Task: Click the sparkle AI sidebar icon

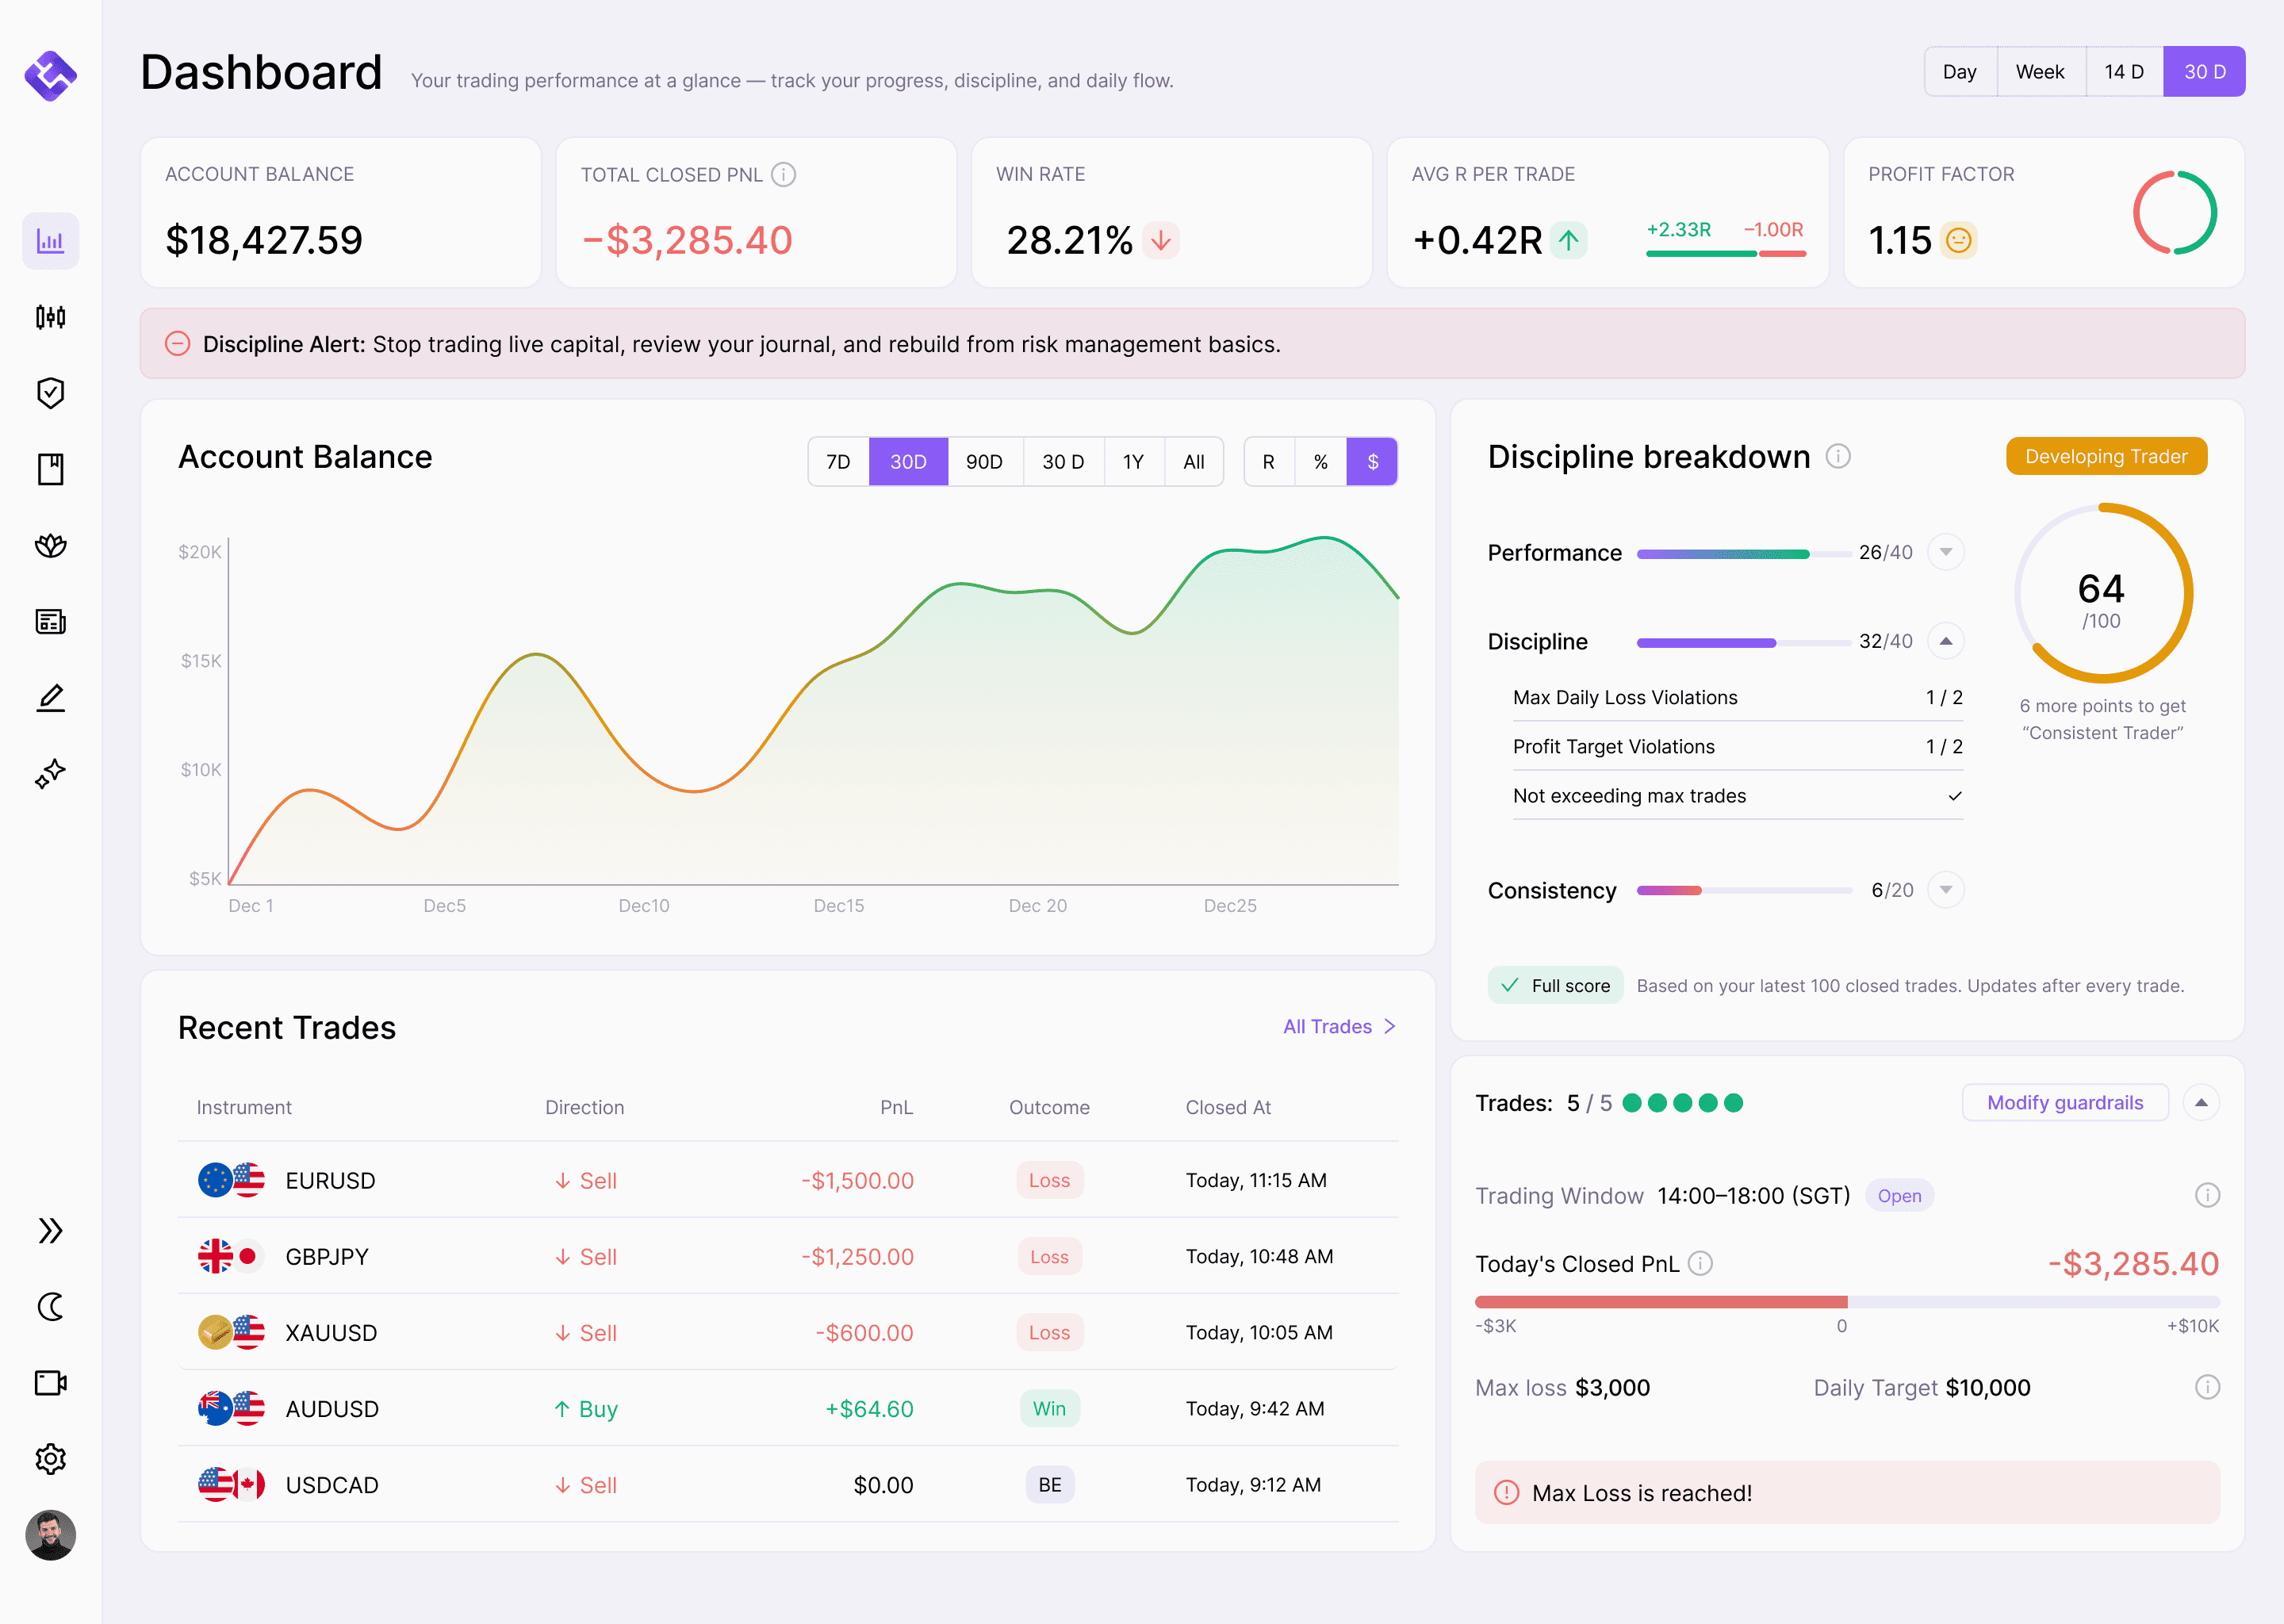Action: point(50,773)
